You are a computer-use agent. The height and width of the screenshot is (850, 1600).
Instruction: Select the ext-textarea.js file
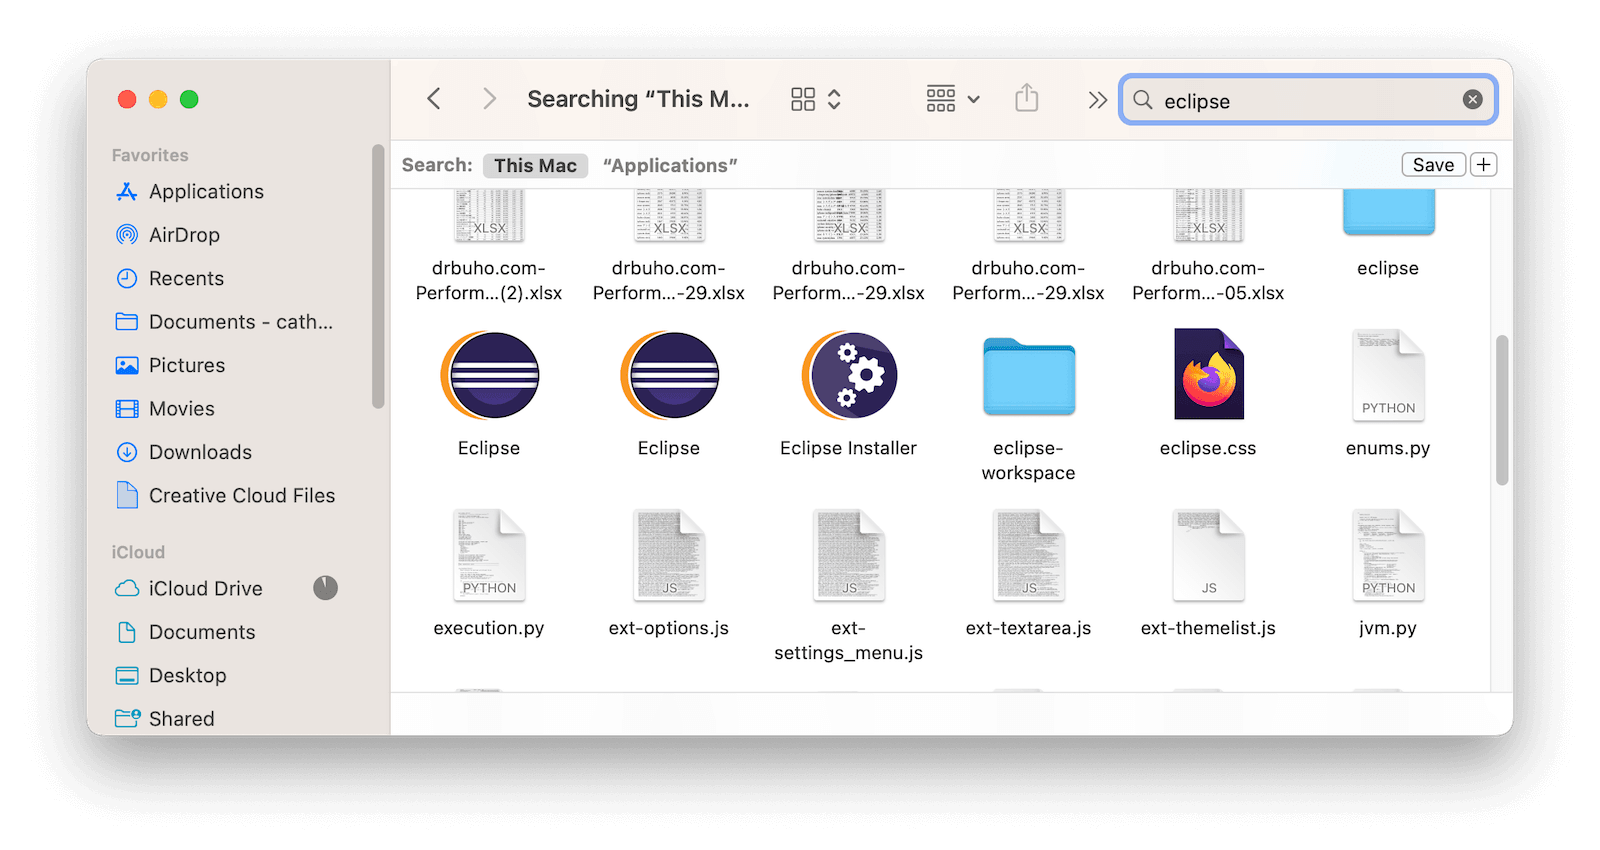1028,555
